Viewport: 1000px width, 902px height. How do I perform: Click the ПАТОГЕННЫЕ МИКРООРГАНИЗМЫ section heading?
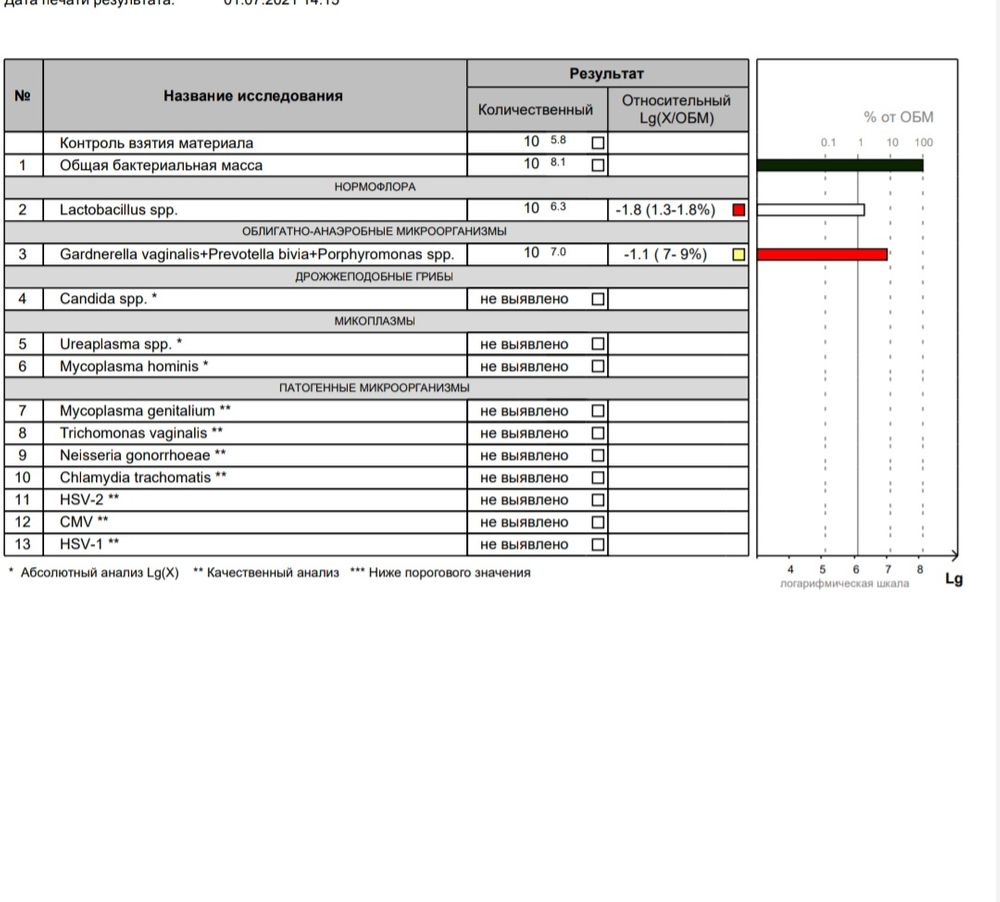coord(374,388)
